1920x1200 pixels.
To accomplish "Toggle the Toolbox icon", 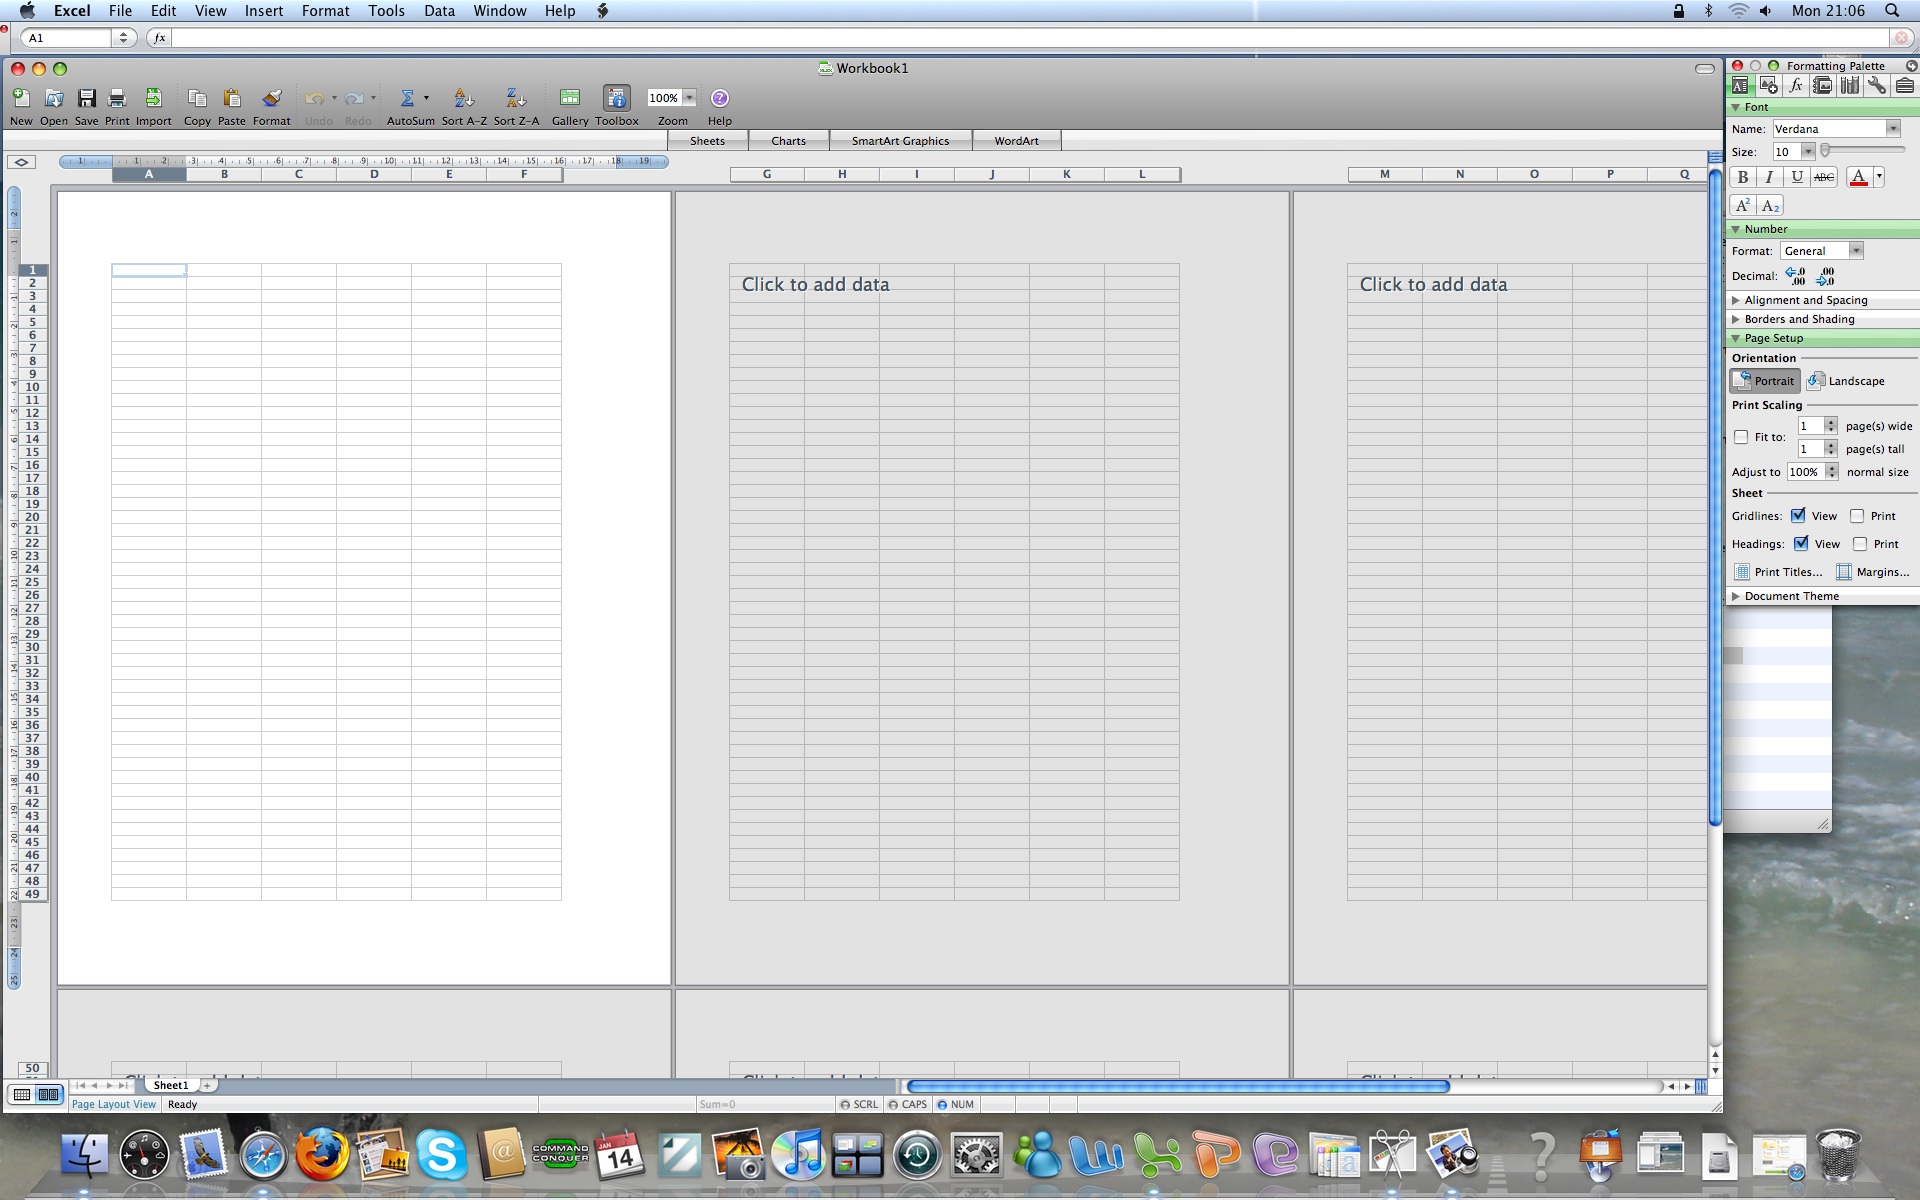I will coord(617,98).
